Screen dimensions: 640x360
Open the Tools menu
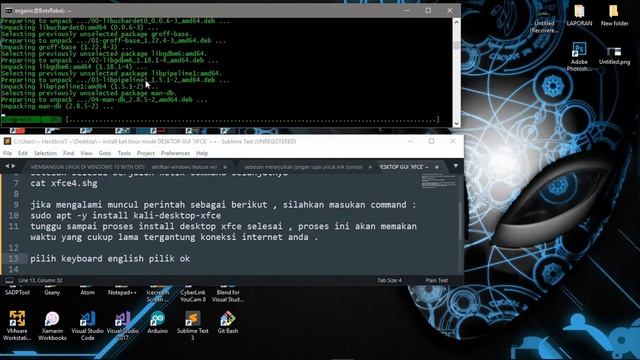(x=124, y=153)
